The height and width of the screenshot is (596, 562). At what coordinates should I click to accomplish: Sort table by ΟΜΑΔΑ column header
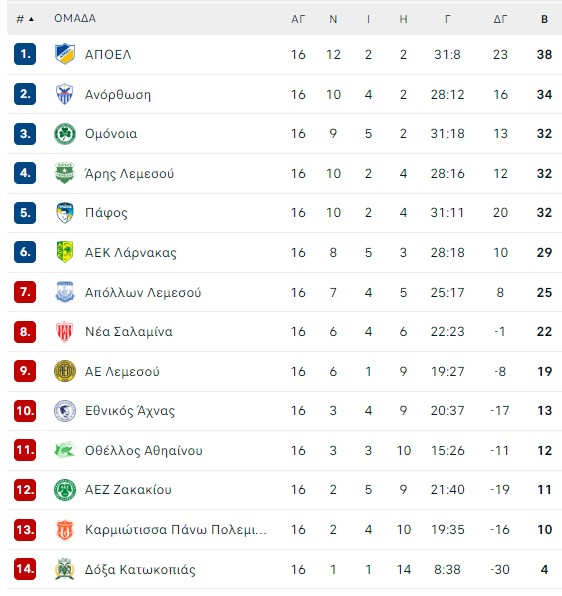[x=75, y=18]
